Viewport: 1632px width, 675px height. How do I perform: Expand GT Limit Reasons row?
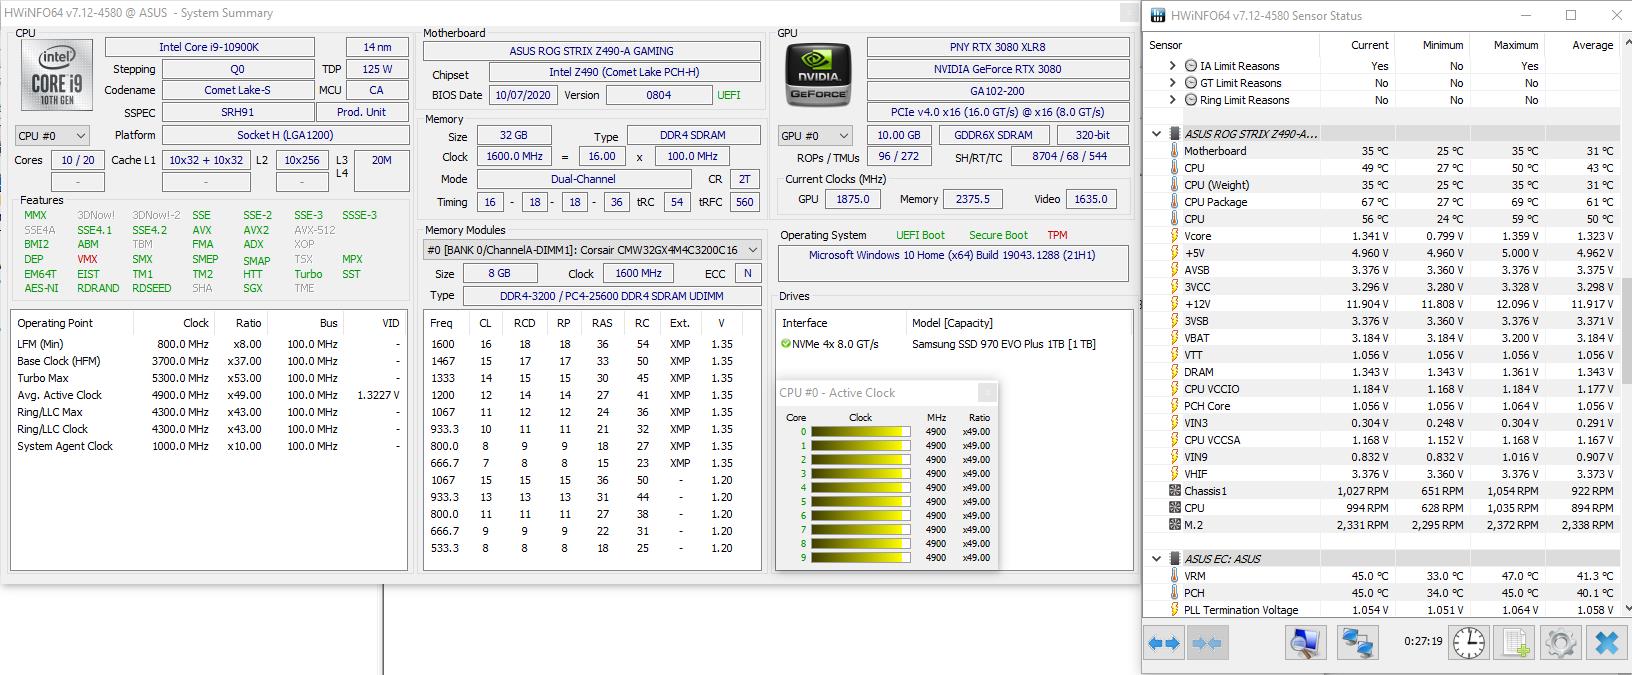[x=1173, y=83]
